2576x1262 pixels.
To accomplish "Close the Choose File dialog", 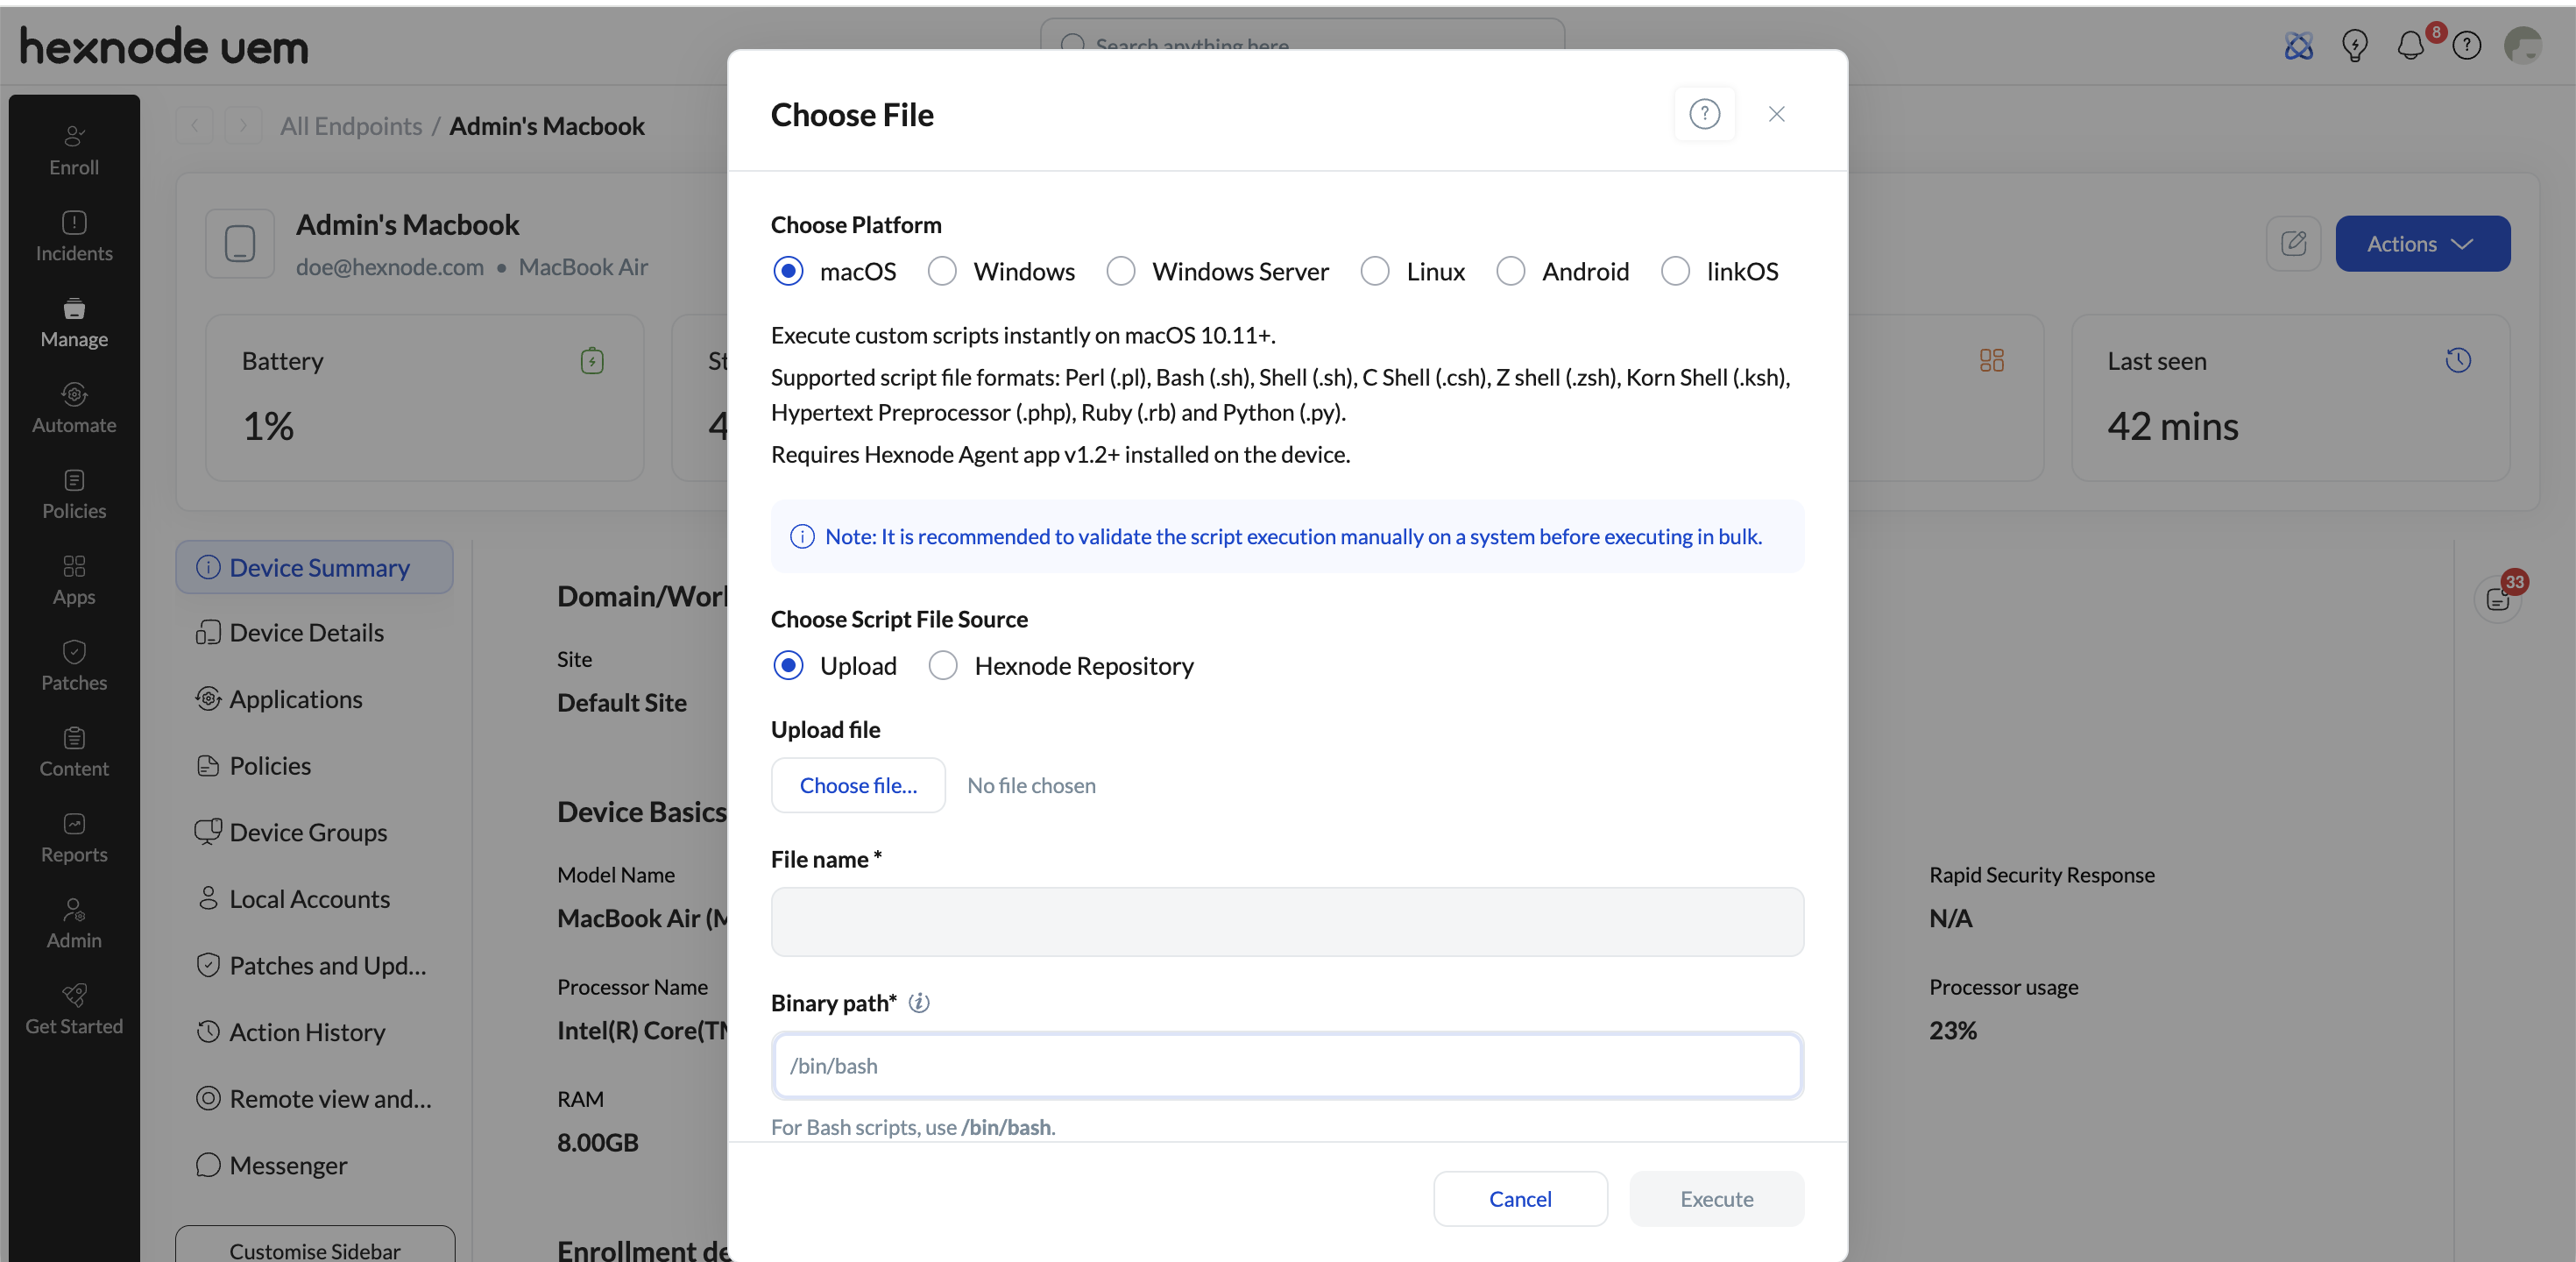I will pos(1776,114).
